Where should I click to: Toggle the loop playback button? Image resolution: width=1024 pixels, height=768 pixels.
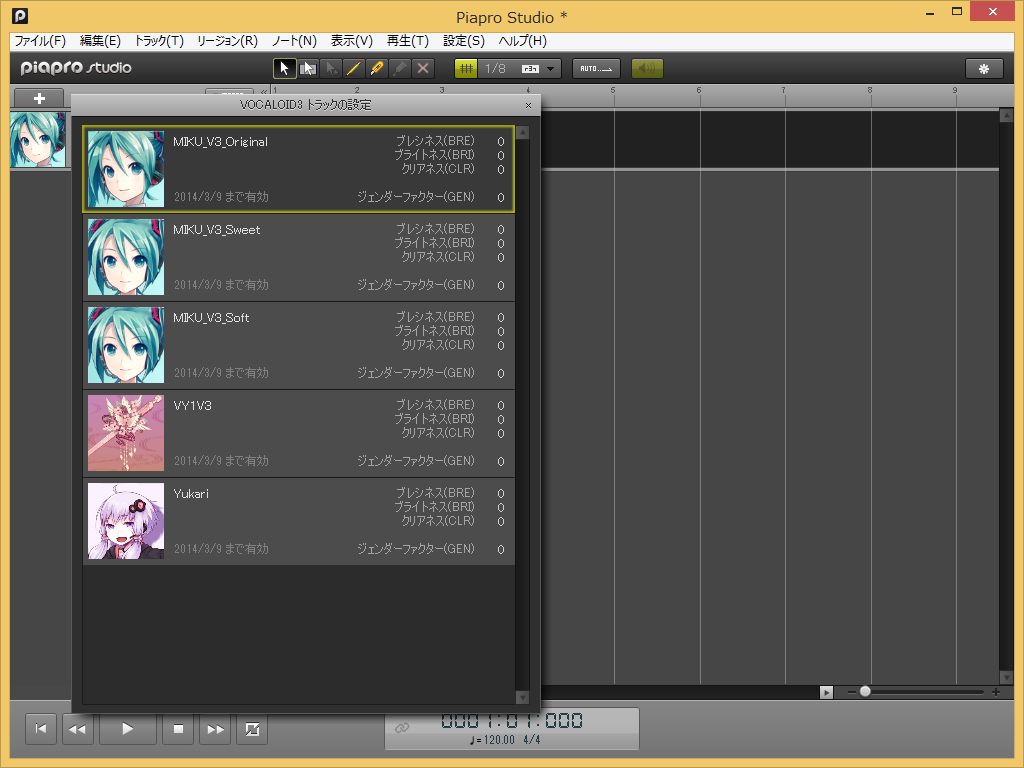click(252, 729)
